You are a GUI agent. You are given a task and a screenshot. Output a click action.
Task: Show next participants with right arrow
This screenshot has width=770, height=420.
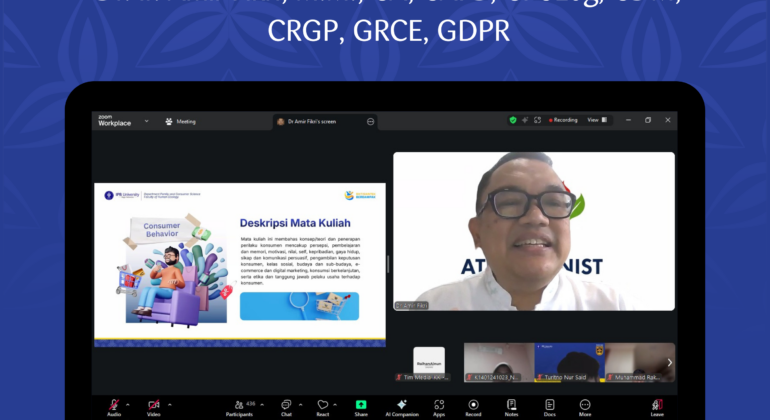(670, 362)
